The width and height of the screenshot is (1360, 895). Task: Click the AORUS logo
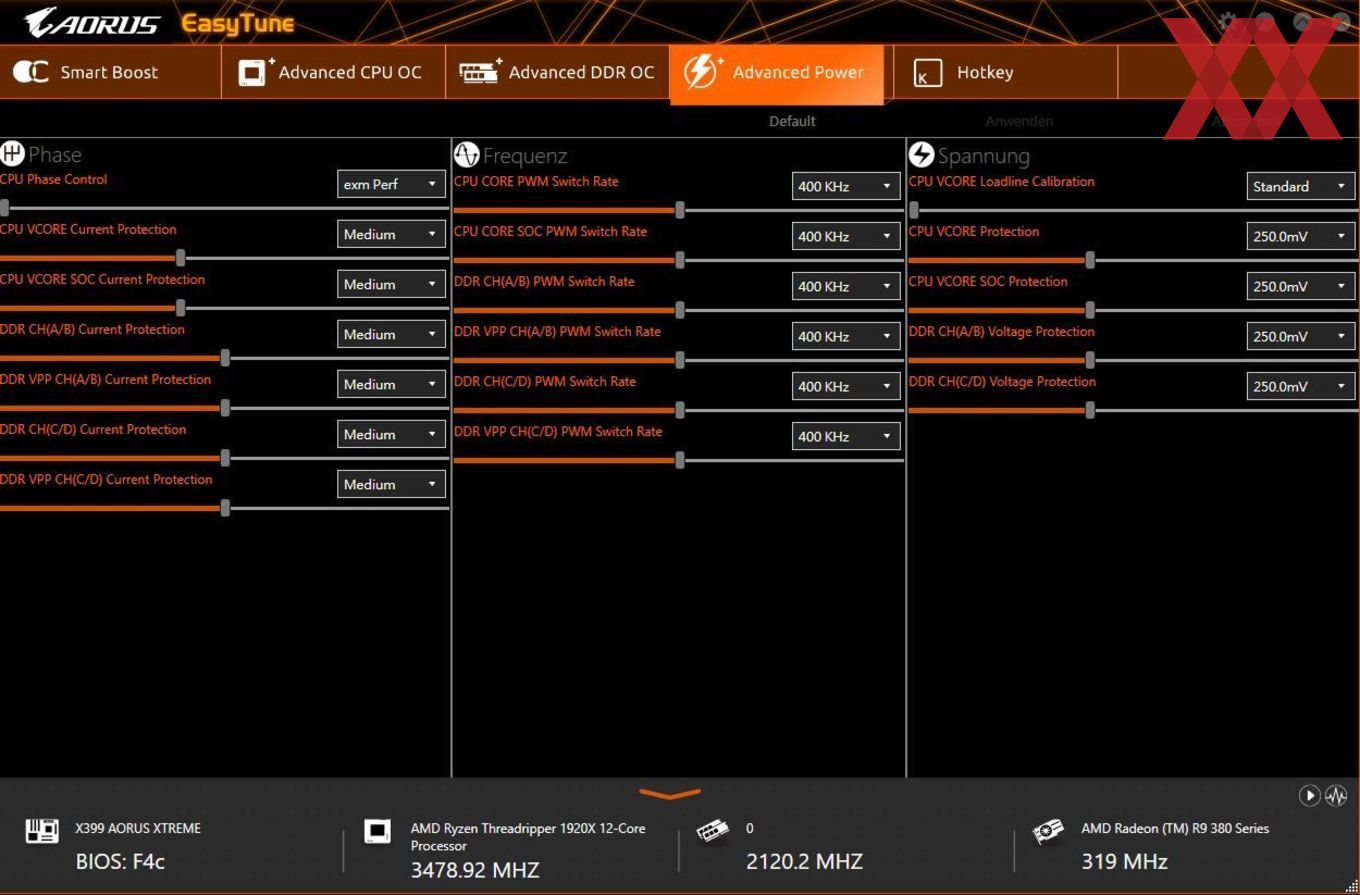pyautogui.click(x=92, y=22)
